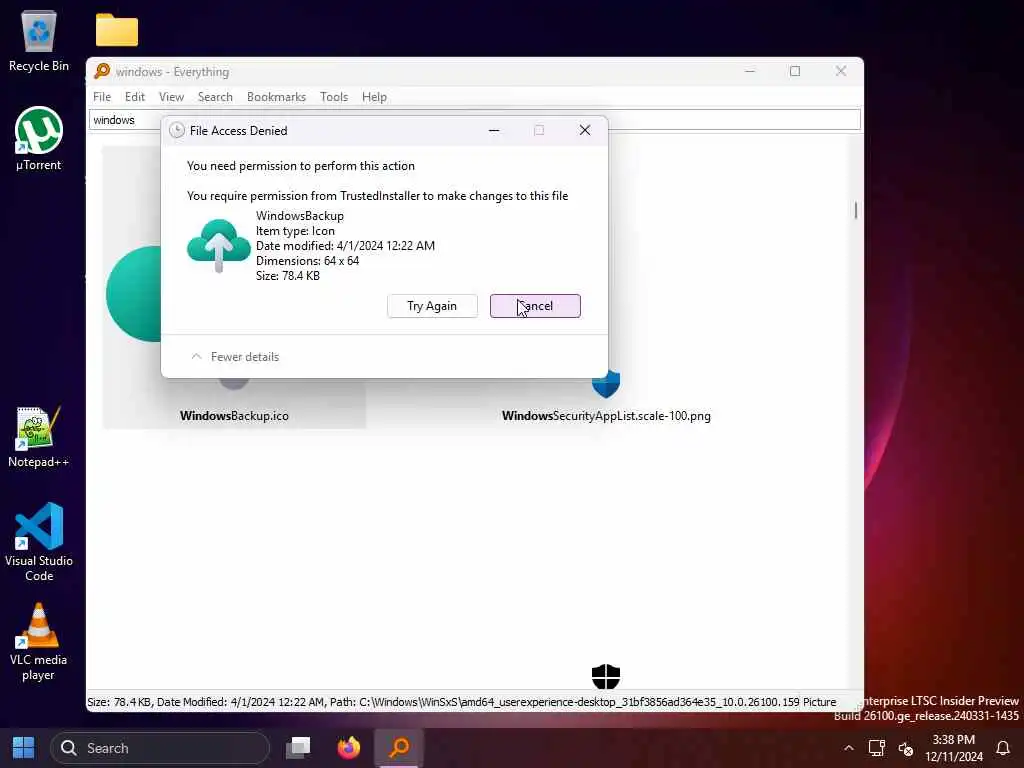The height and width of the screenshot is (768, 1024).
Task: Click the search field containing 'windows'
Action: 474,120
